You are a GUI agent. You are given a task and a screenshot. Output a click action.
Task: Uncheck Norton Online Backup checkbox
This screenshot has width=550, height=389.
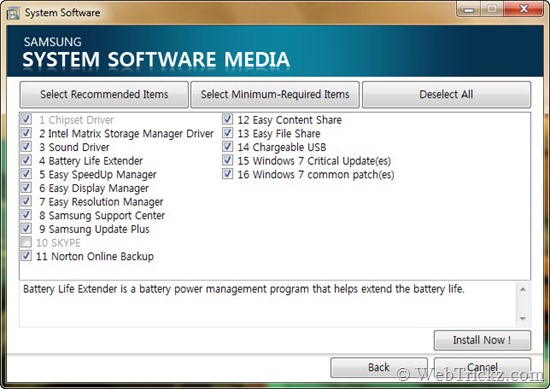pyautogui.click(x=26, y=256)
